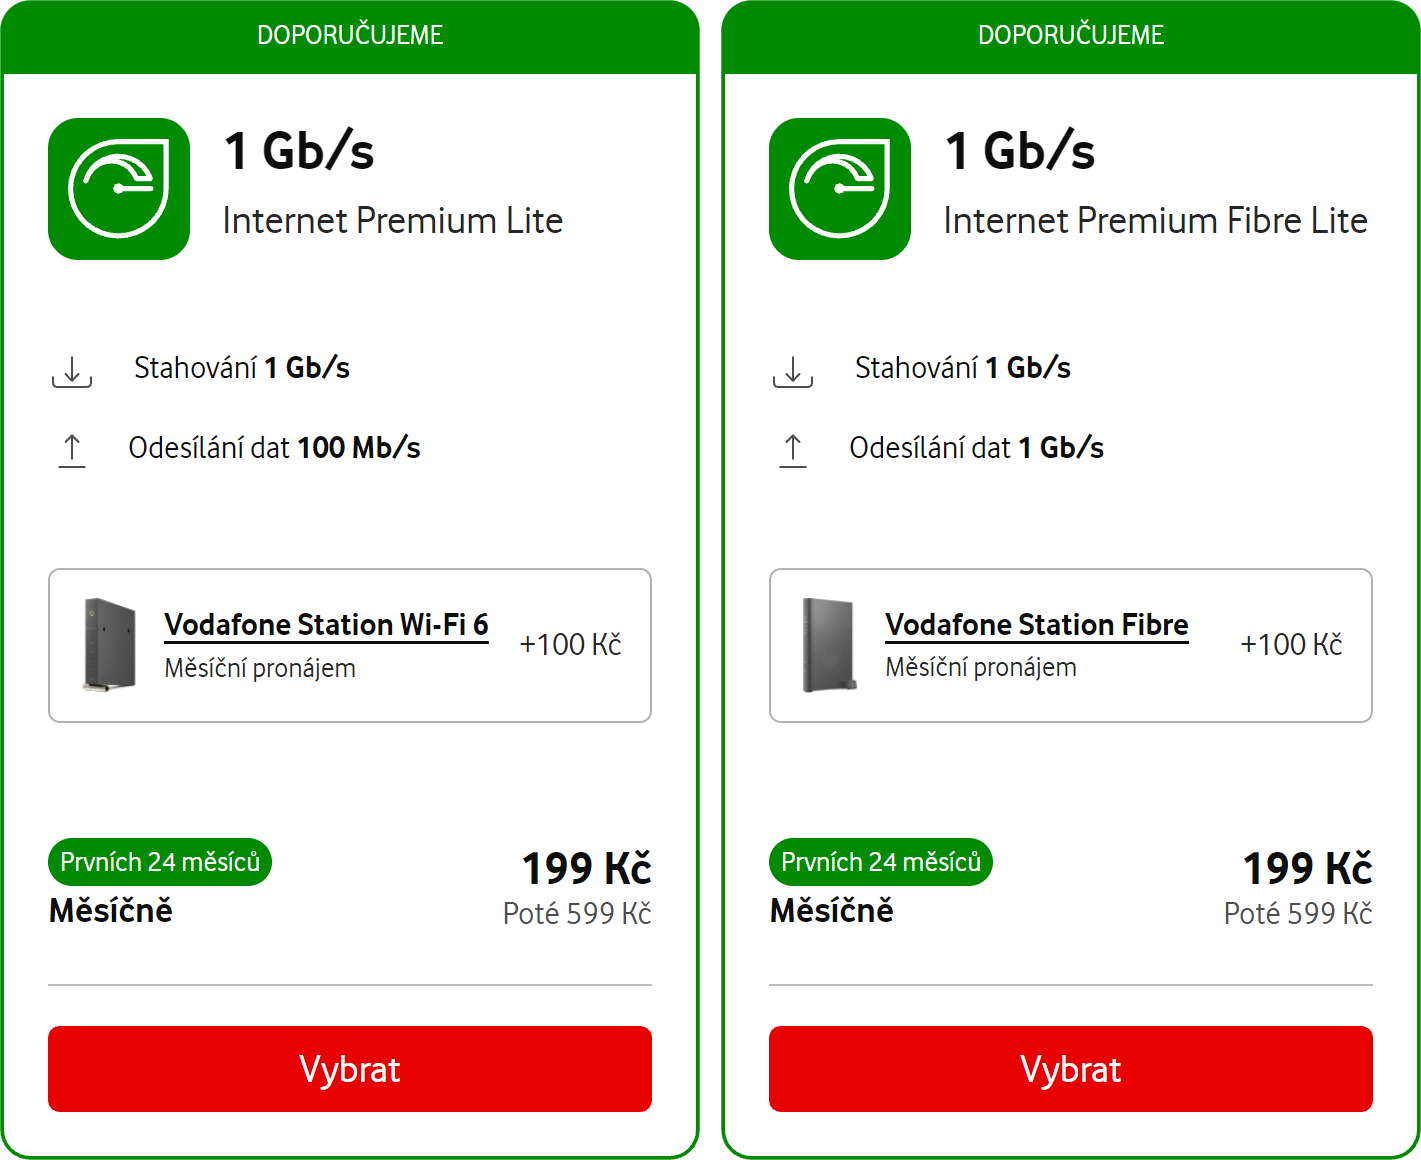
Task: Click the download icon in the Fibre Lite card
Action: [x=793, y=371]
